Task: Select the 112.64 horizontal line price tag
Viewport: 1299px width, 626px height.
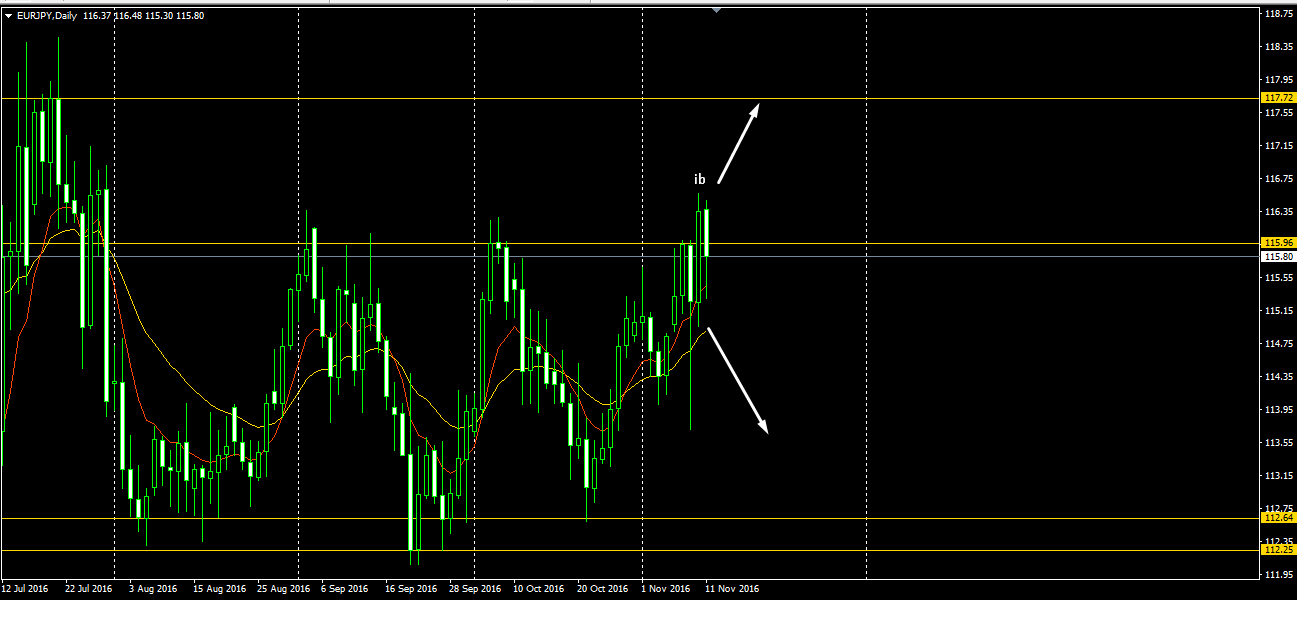Action: click(1279, 518)
